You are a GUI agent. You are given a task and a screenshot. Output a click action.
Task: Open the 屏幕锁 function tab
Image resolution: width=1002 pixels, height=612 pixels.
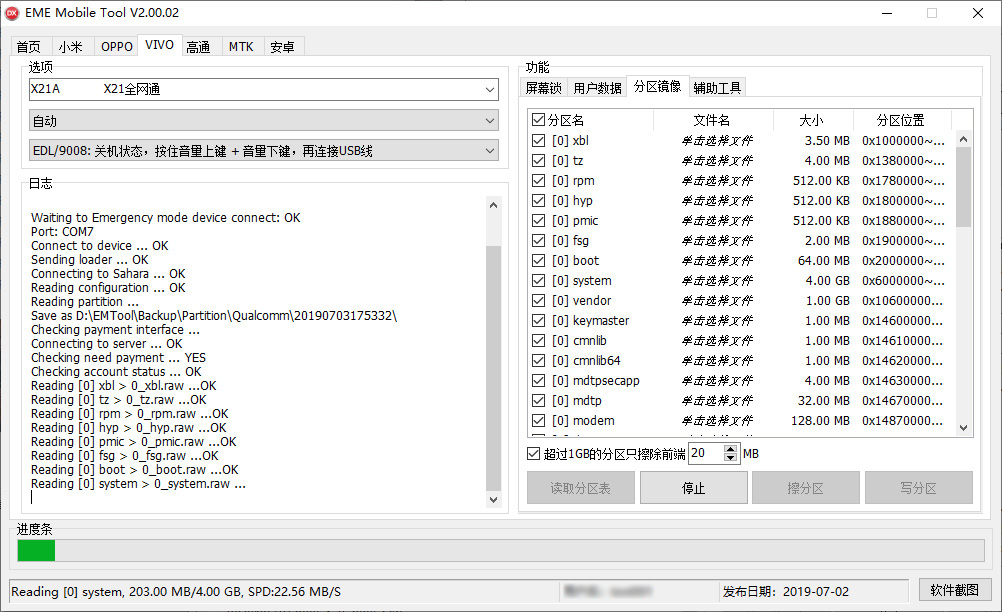coord(544,88)
